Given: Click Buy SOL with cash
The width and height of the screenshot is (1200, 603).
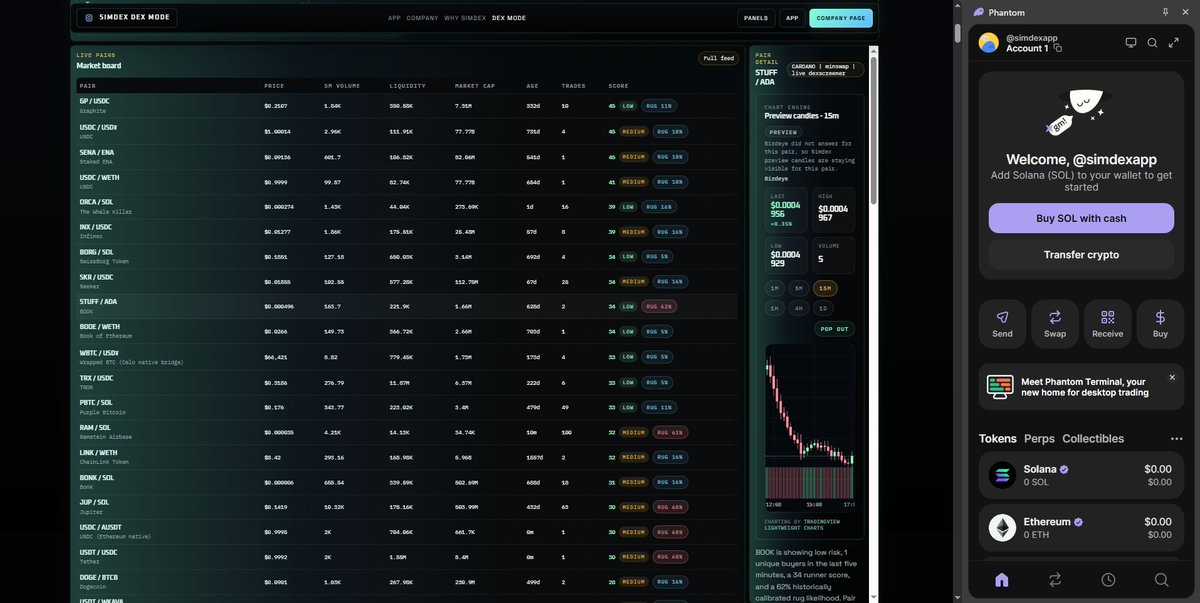Looking at the screenshot, I should [1081, 218].
